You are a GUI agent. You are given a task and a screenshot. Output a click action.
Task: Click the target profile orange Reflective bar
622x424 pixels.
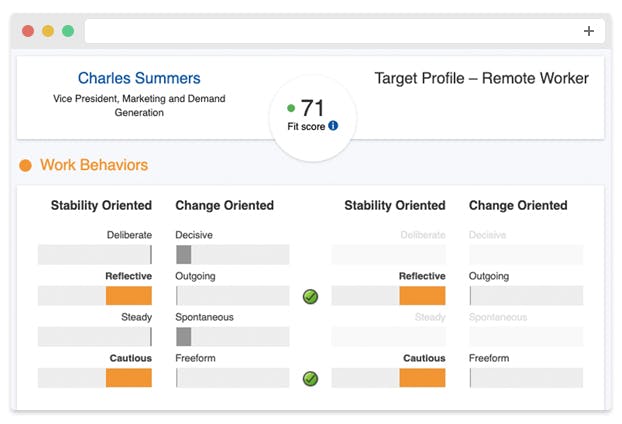[422, 296]
